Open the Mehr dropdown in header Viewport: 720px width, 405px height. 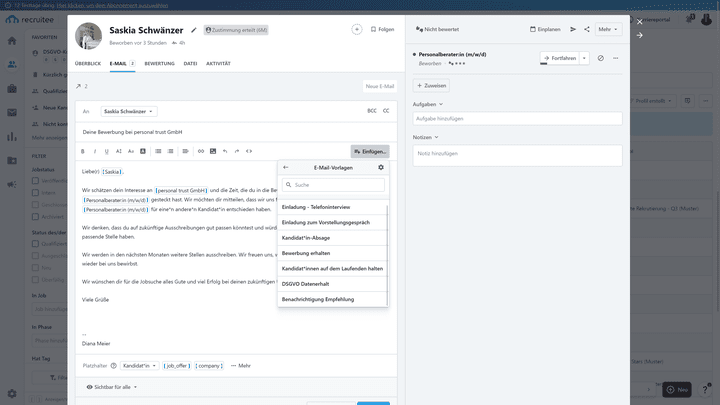(x=608, y=29)
